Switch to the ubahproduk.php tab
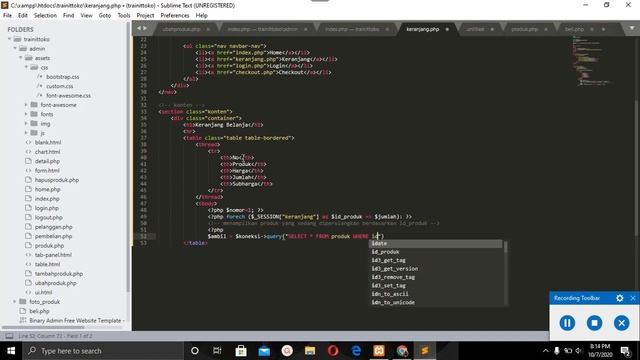640x360 pixels. click(x=181, y=29)
